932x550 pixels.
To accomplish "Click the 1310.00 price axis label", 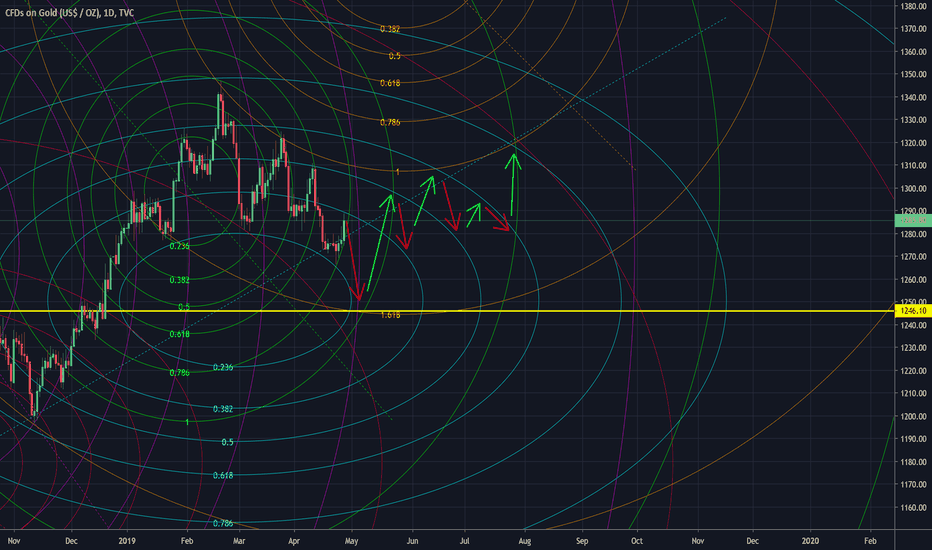I will (x=914, y=165).
